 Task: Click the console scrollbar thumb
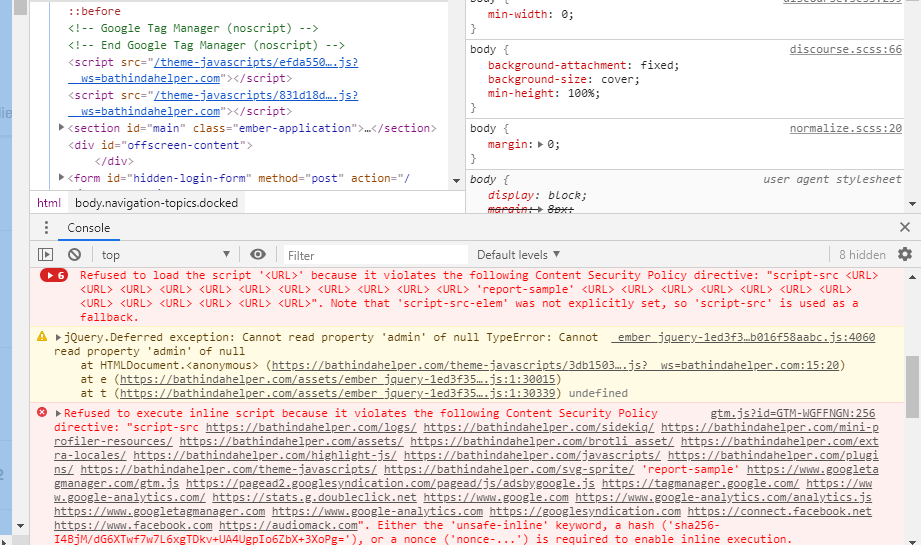click(912, 386)
